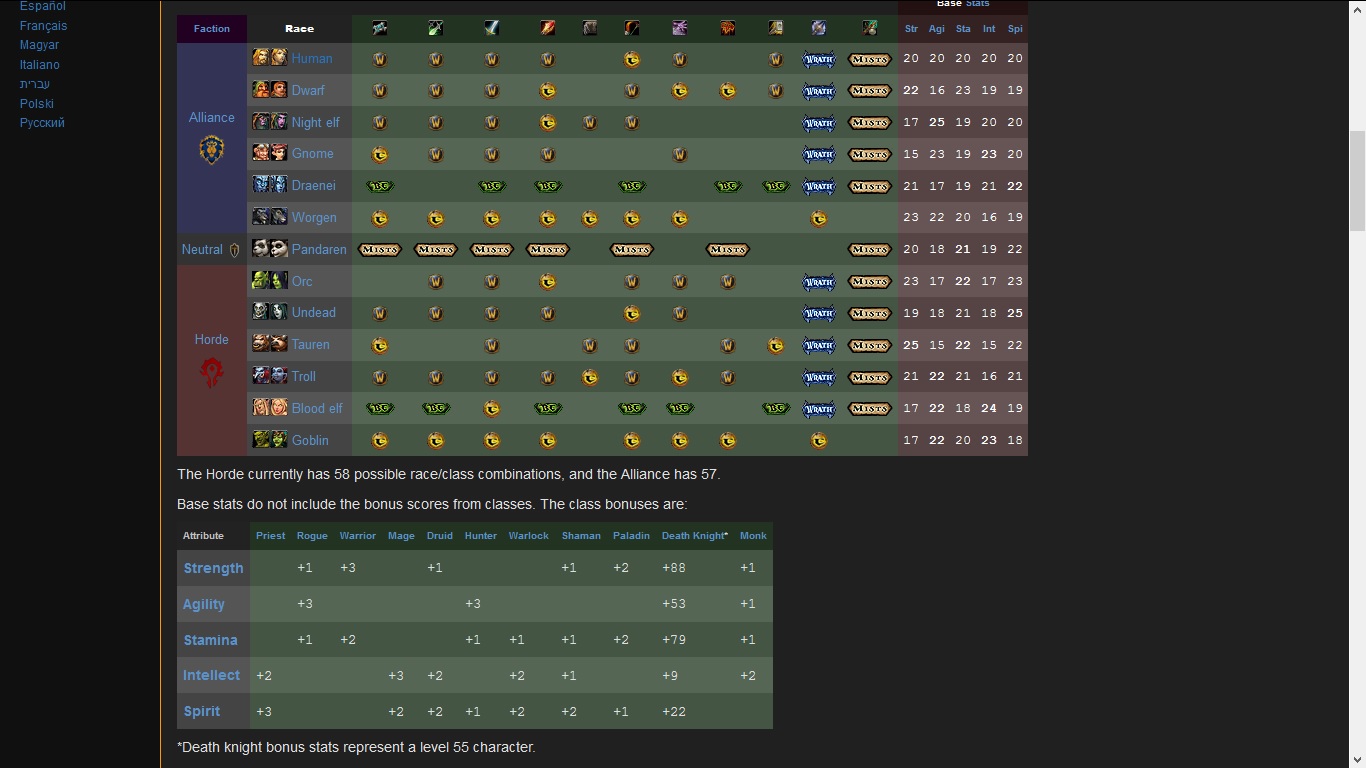Click the Mists icon in the Dwarf row
The width and height of the screenshot is (1366, 768).
click(869, 91)
